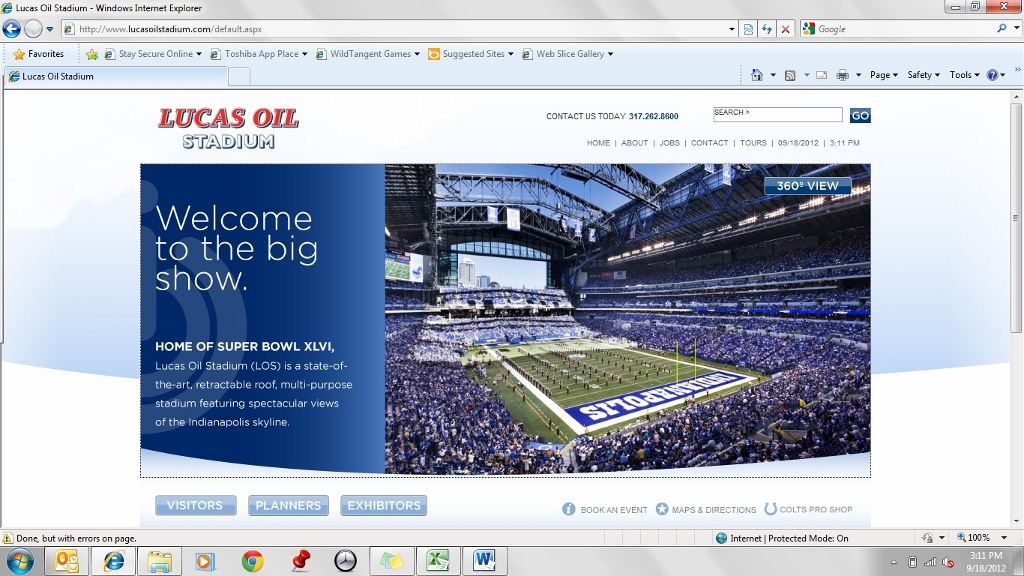Open Excel from the taskbar
Viewport: 1024px width, 576px height.
coord(437,561)
